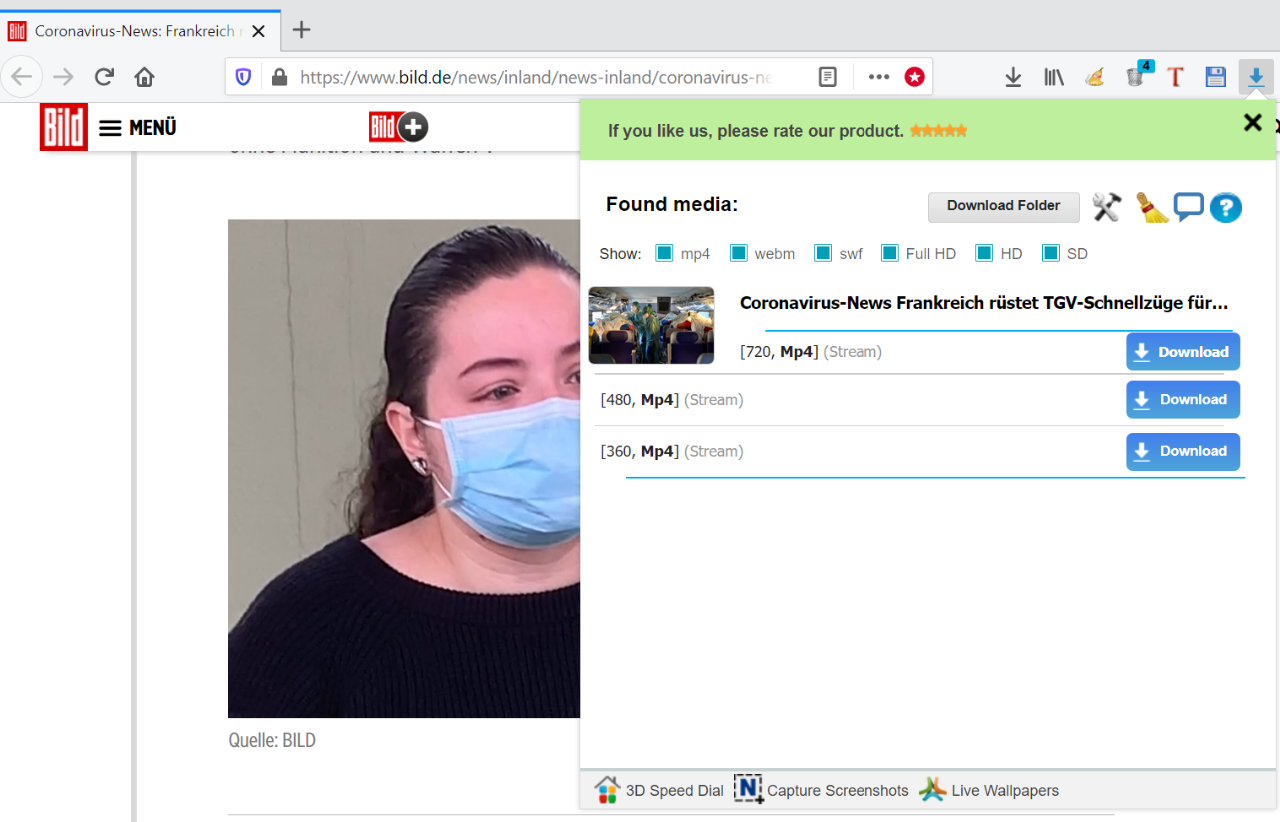Open the BILD MENÜ hamburger menu
This screenshot has width=1280, height=822.
pyautogui.click(x=137, y=128)
